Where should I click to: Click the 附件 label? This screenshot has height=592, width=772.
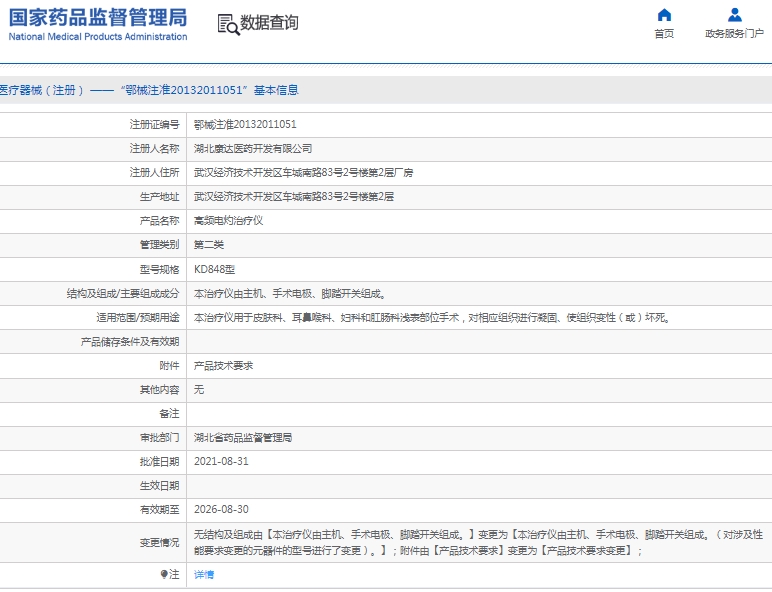coord(169,365)
